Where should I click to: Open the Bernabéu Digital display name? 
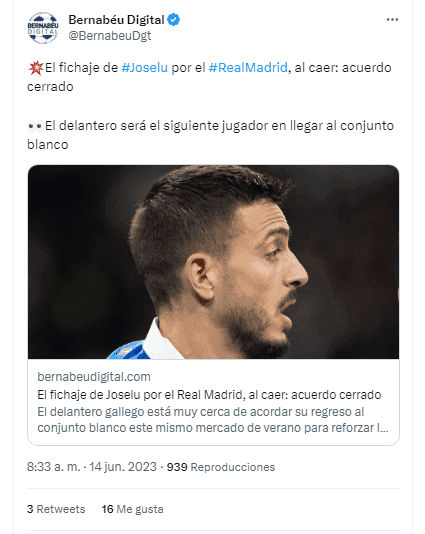click(x=116, y=20)
